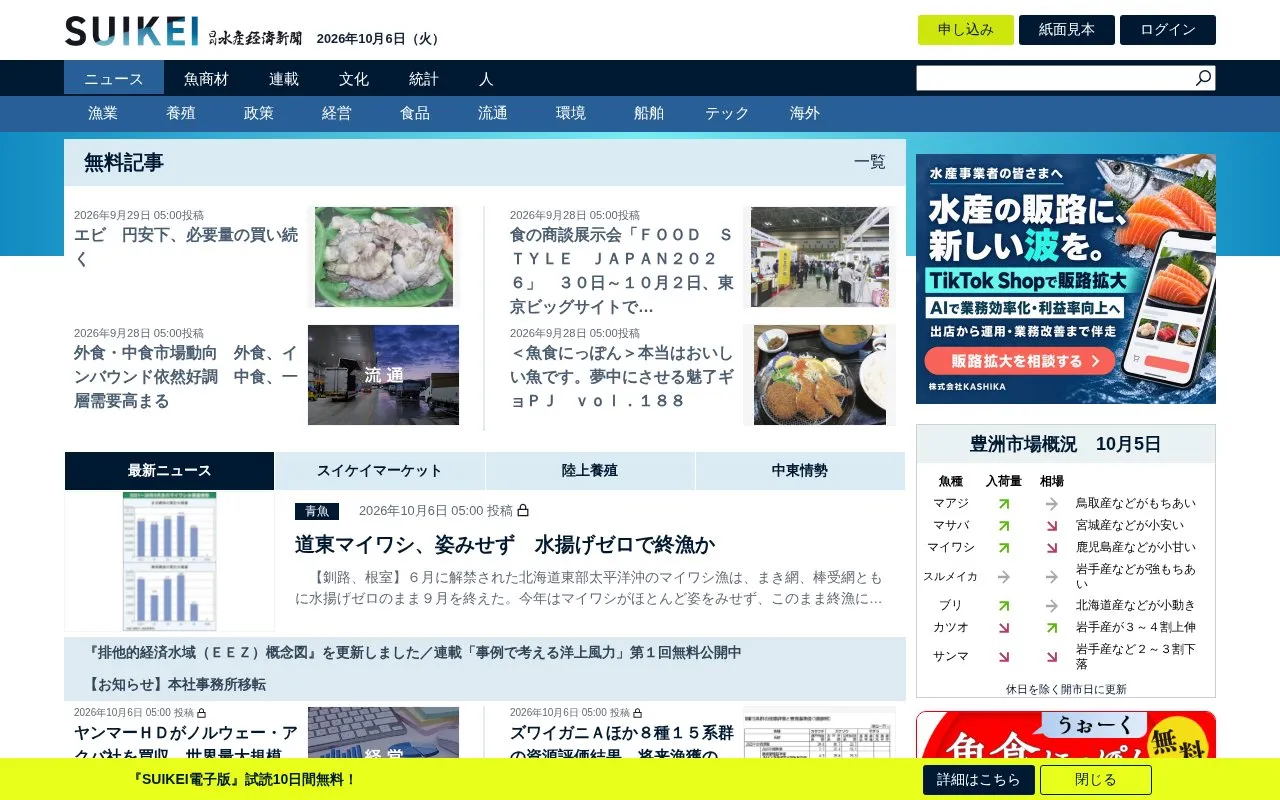Go to the 船舶 subcategory
Image resolution: width=1280 pixels, height=800 pixels.
tap(649, 113)
